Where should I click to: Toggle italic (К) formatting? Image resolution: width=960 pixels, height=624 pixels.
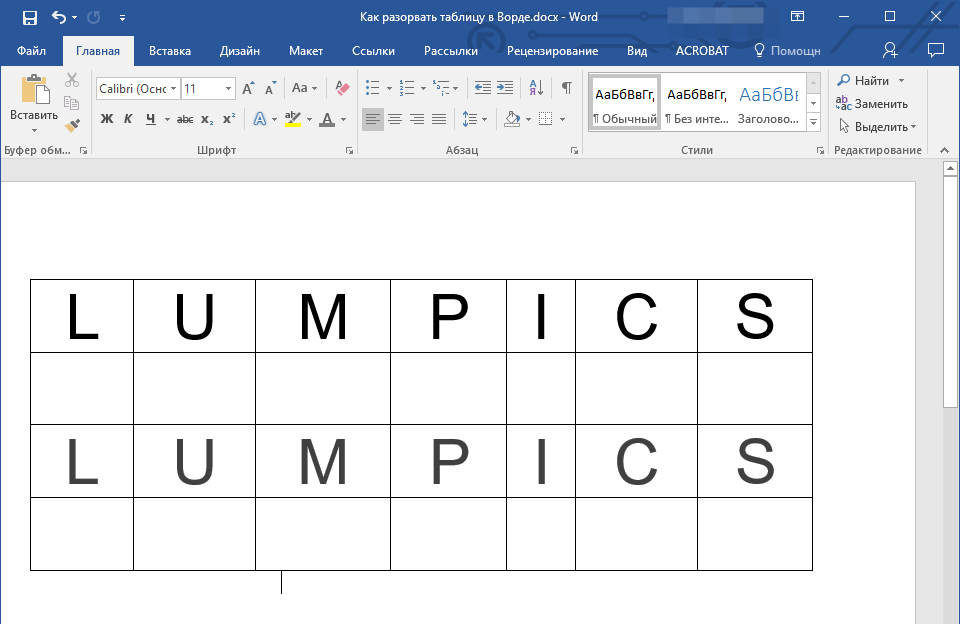(128, 119)
